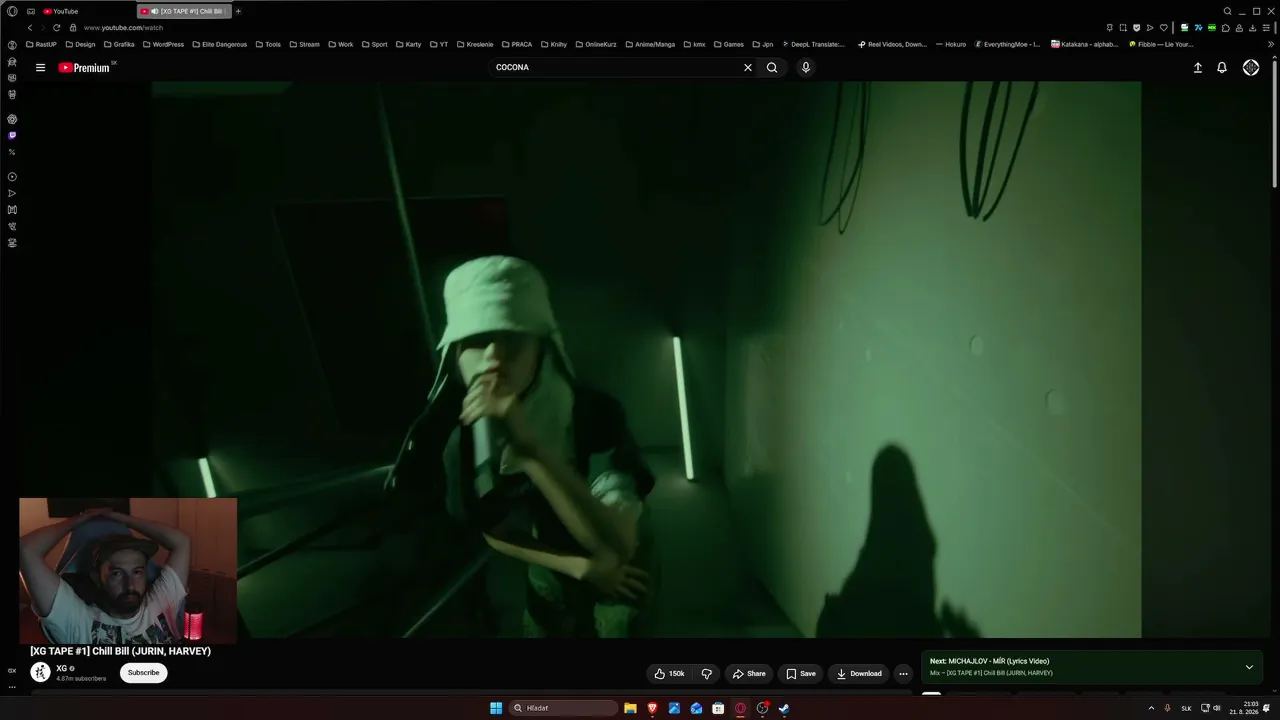This screenshot has width=1280, height=720.
Task: Clear the COCONA search query
Action: [x=747, y=68]
